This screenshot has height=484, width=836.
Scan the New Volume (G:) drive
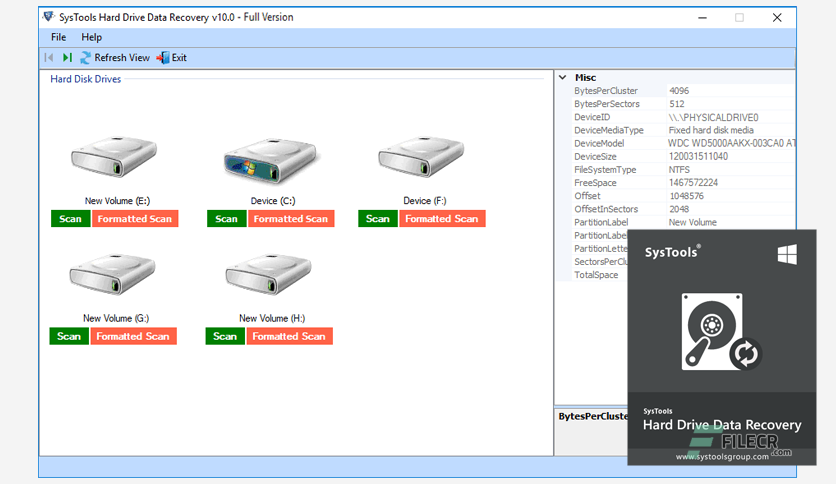point(69,336)
